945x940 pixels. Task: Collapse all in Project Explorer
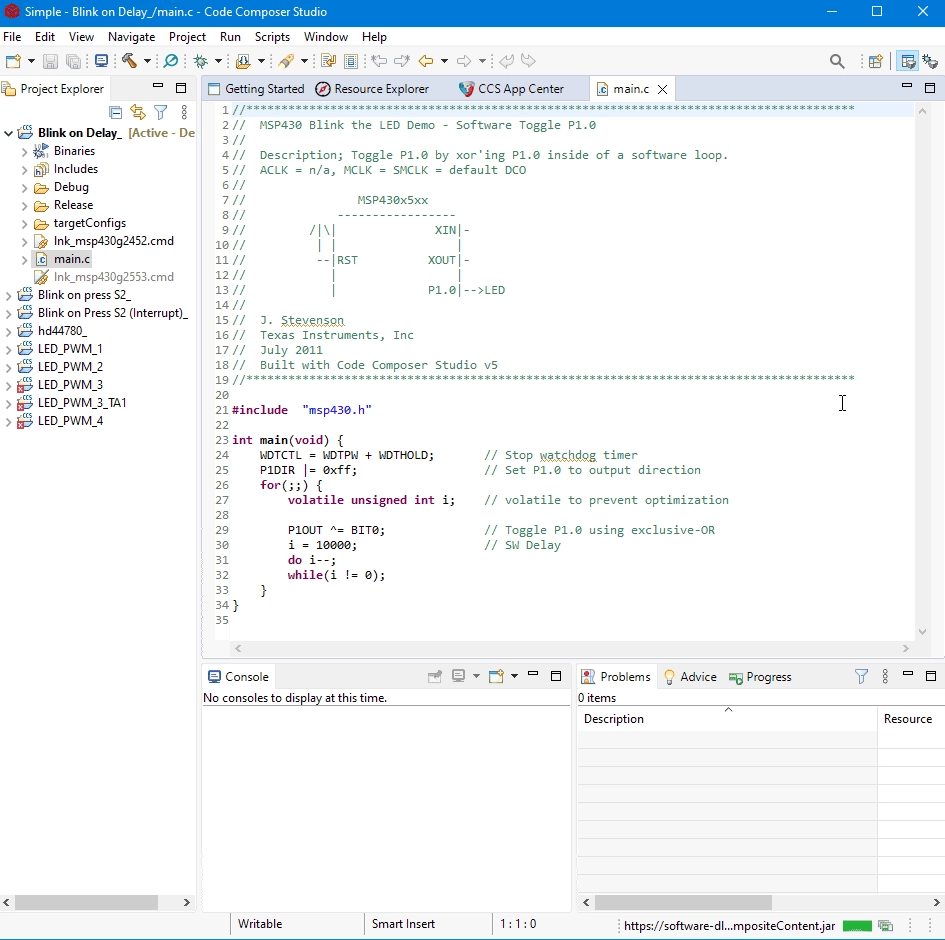pos(116,112)
